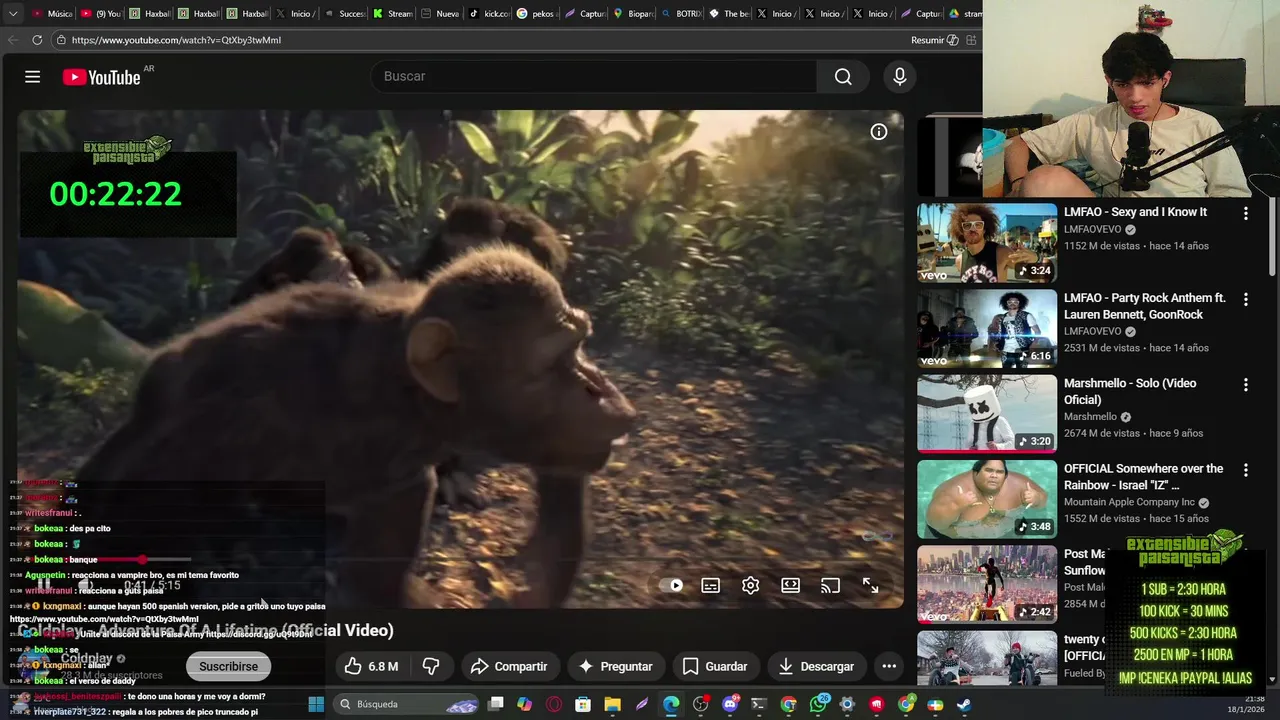Click the Preguntar button
Screen dimensions: 1280x720
point(615,666)
